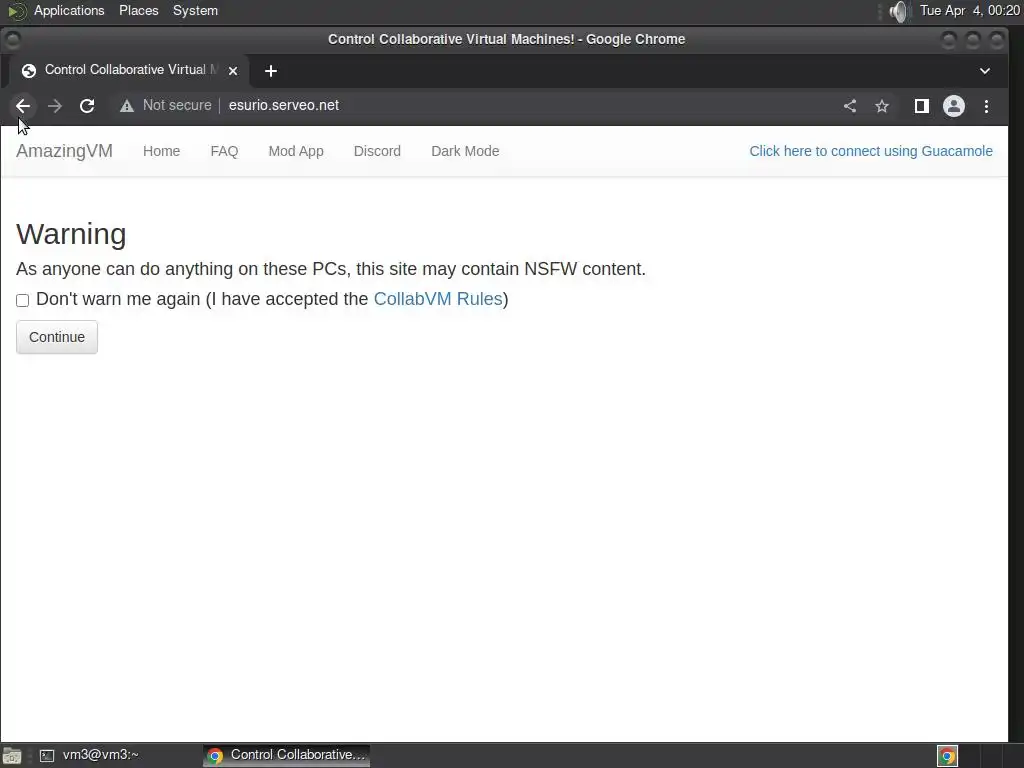Switch to the Control Collaborative taskbar window
The image size is (1024, 768).
[286, 756]
